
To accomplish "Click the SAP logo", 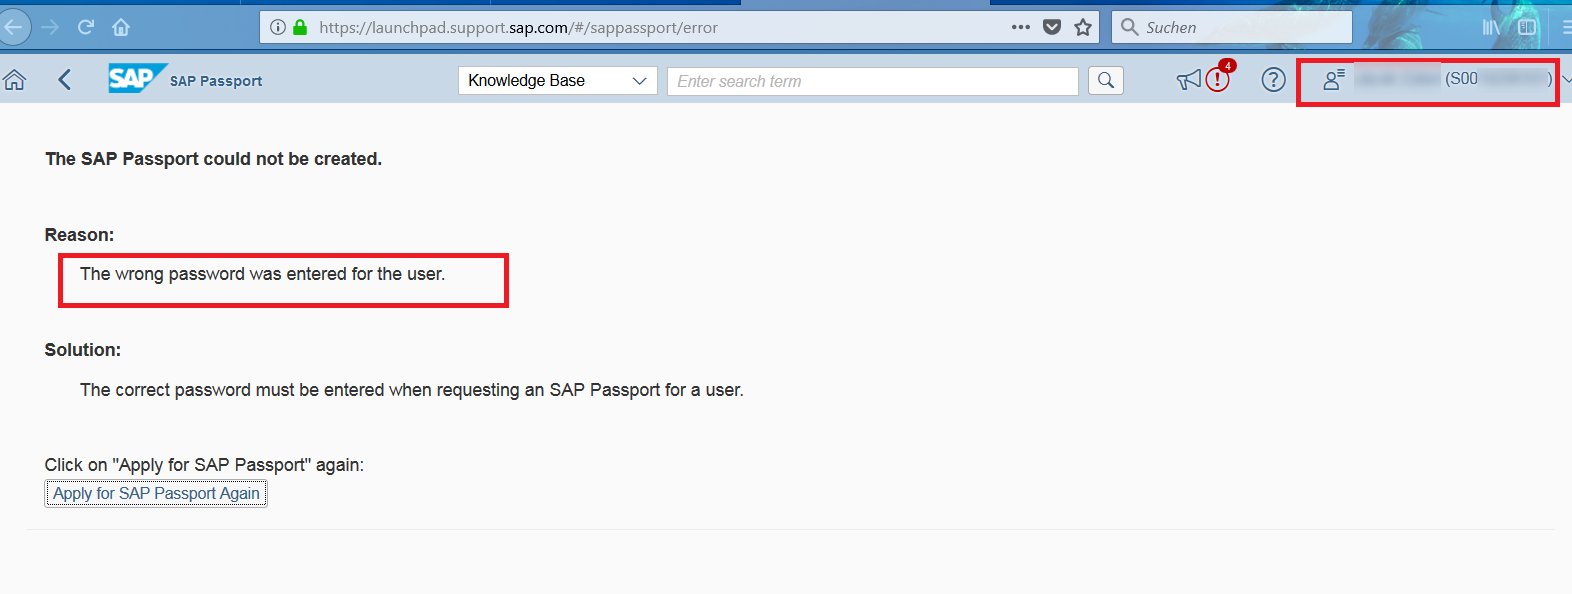I will tap(137, 78).
